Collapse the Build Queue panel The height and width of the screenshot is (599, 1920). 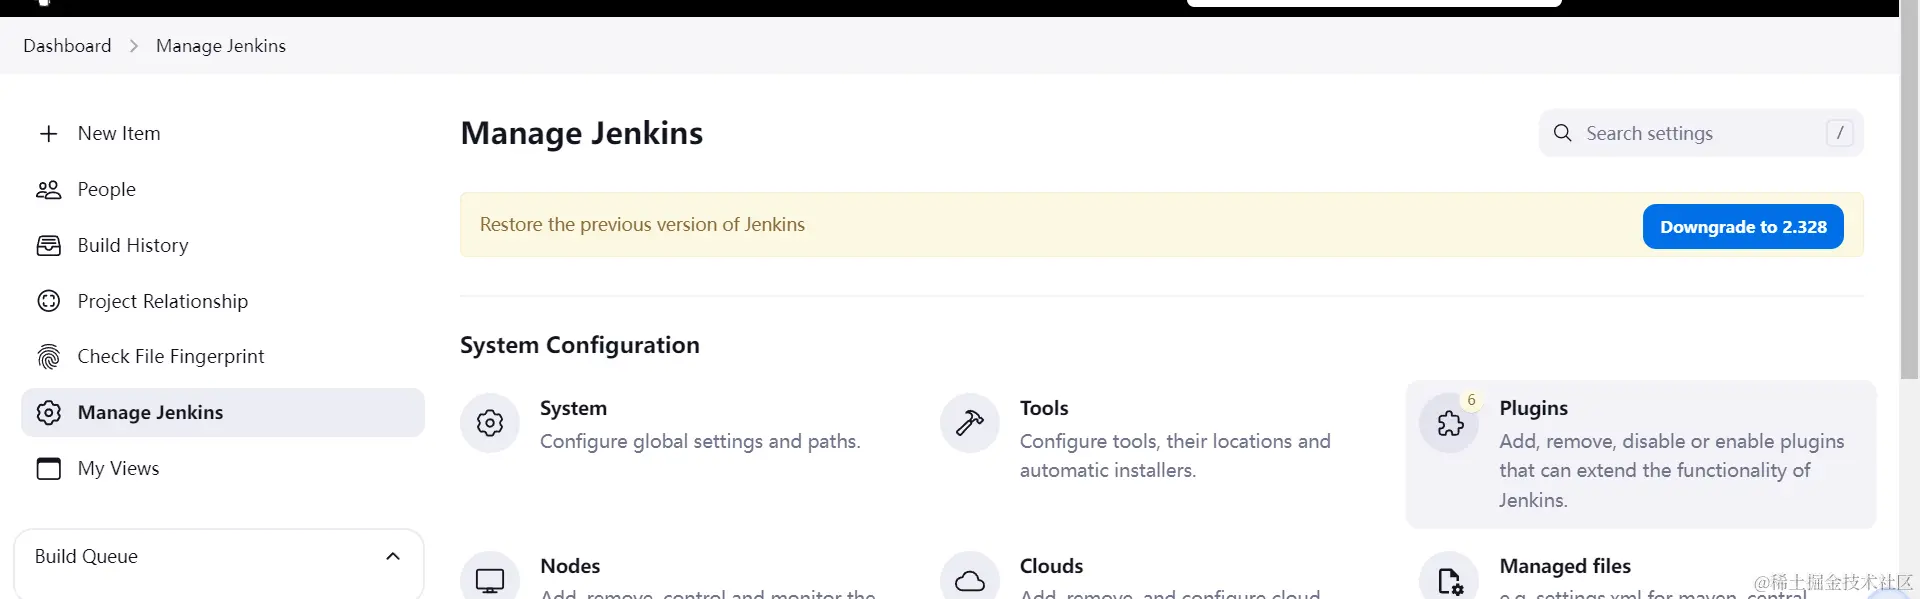393,557
